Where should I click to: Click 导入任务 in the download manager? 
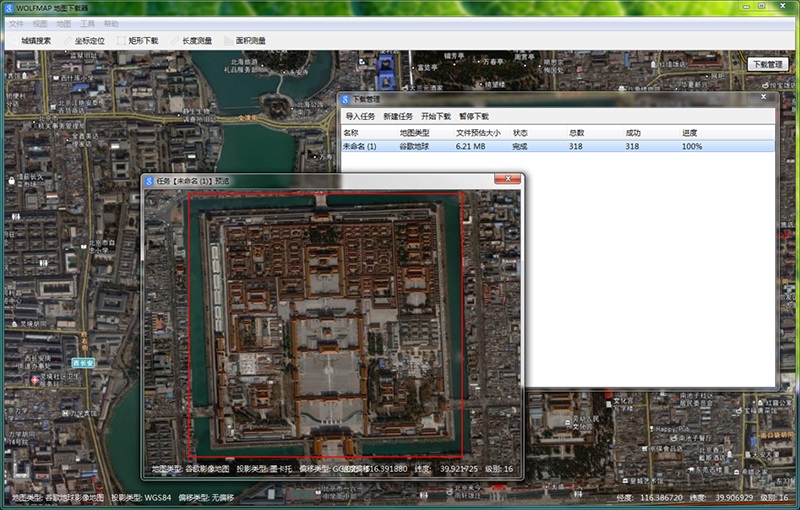tap(360, 116)
